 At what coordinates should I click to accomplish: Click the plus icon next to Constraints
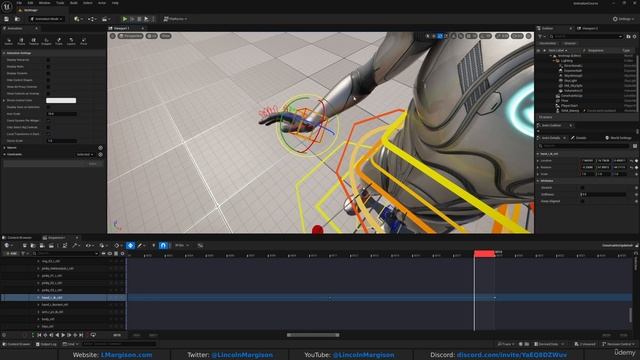[x=100, y=154]
